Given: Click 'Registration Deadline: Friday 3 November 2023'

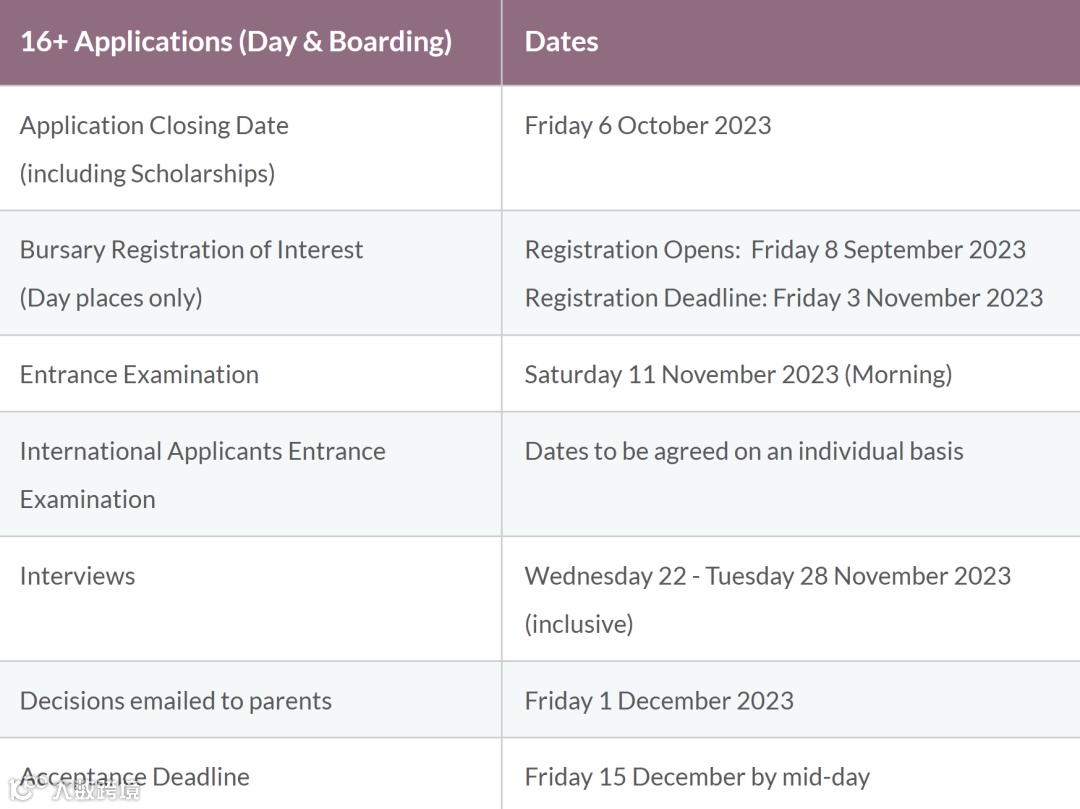Looking at the screenshot, I should click(x=783, y=298).
